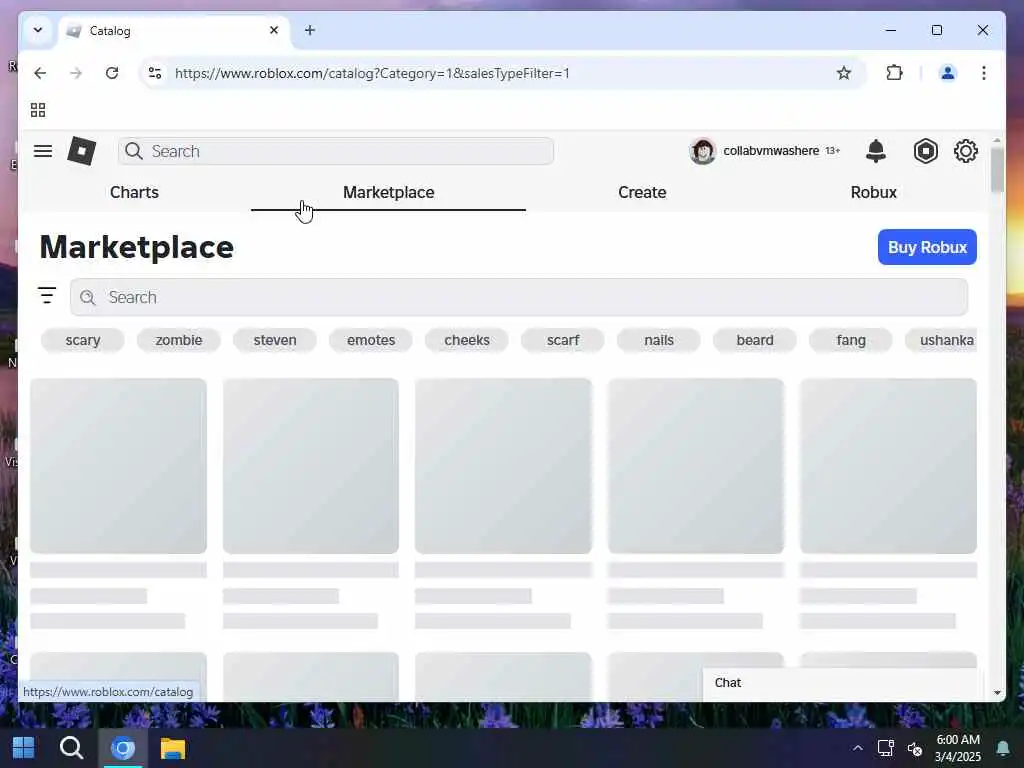Click the muted volume tray icon

point(915,748)
